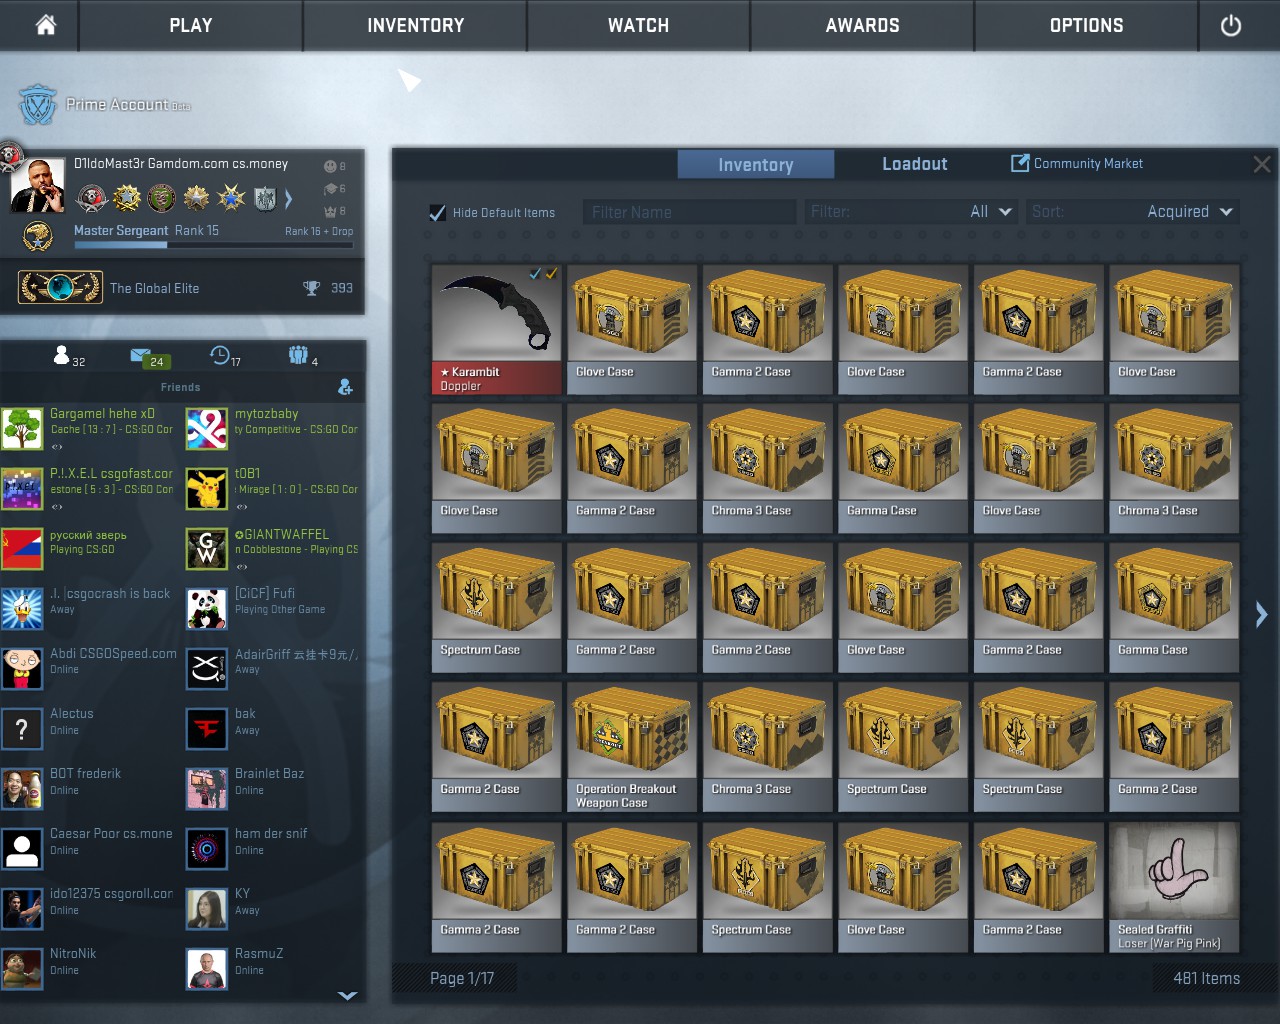1280x1024 pixels.
Task: Expand more medals arrow on profile
Action: click(289, 199)
